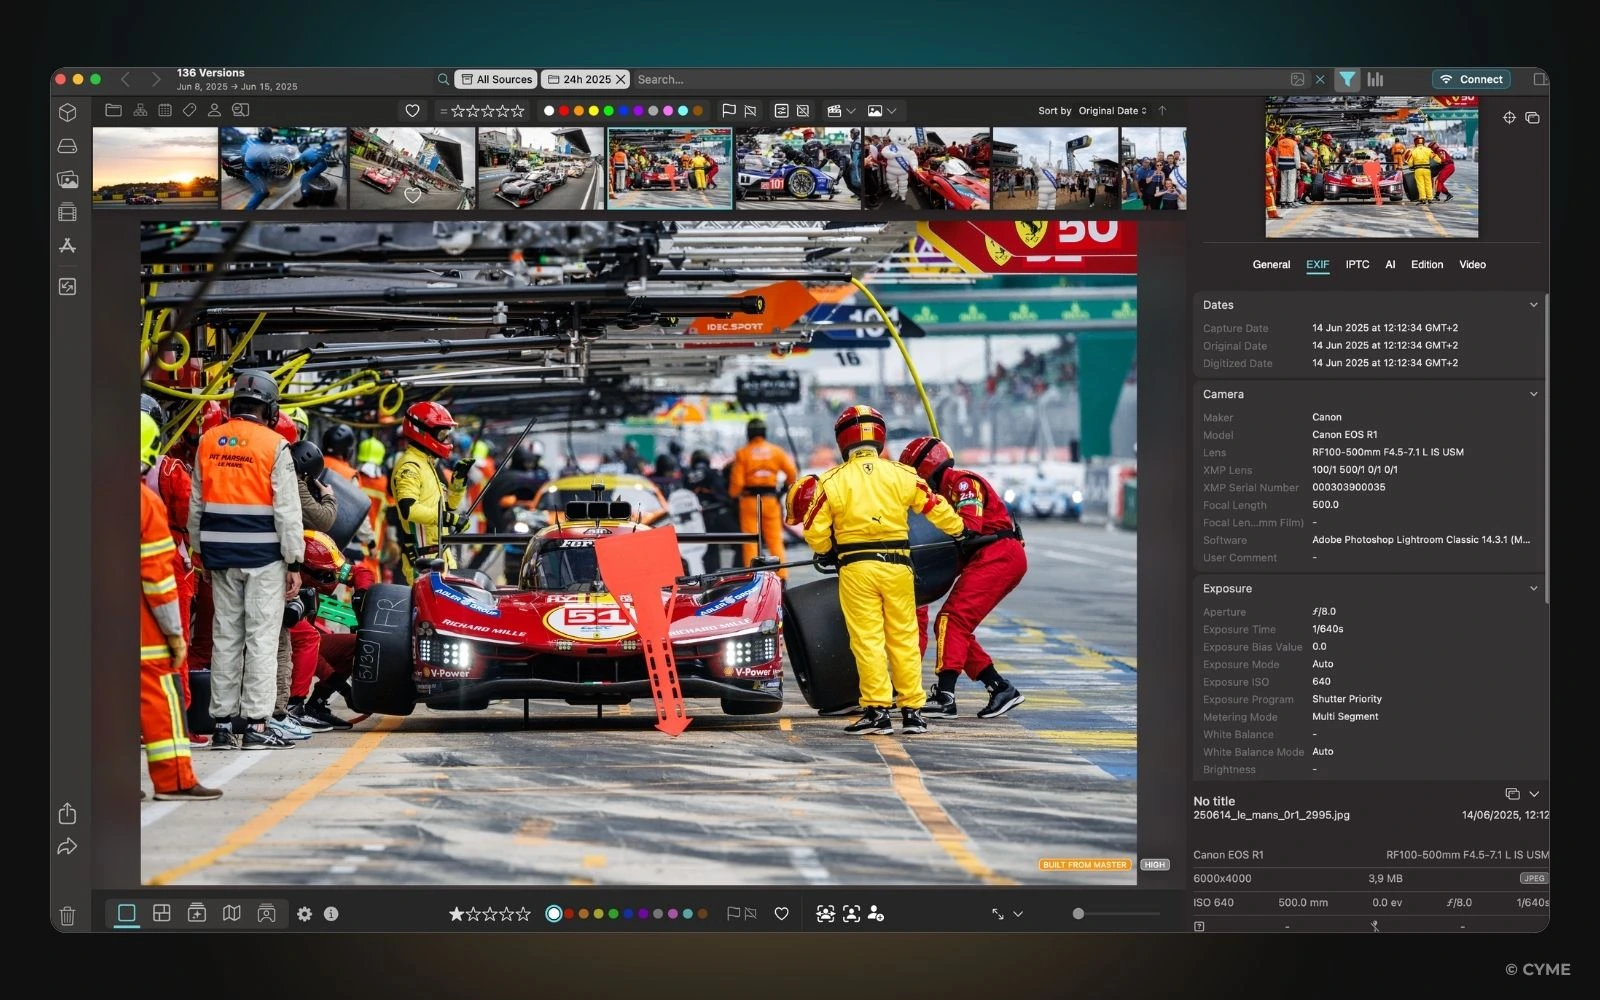Viewport: 1600px width, 1000px height.
Task: Collapse the Exposure section
Action: (x=1533, y=588)
